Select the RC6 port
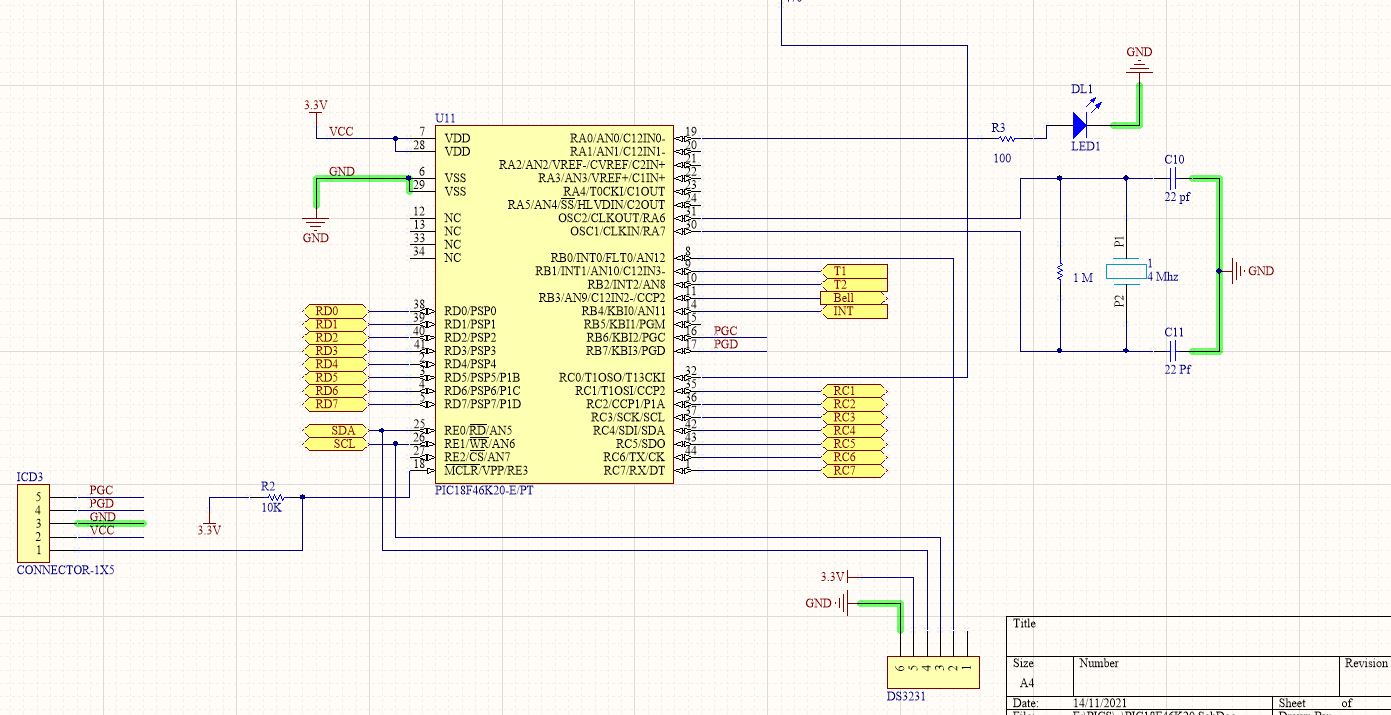This screenshot has height=715, width=1391. (854, 457)
